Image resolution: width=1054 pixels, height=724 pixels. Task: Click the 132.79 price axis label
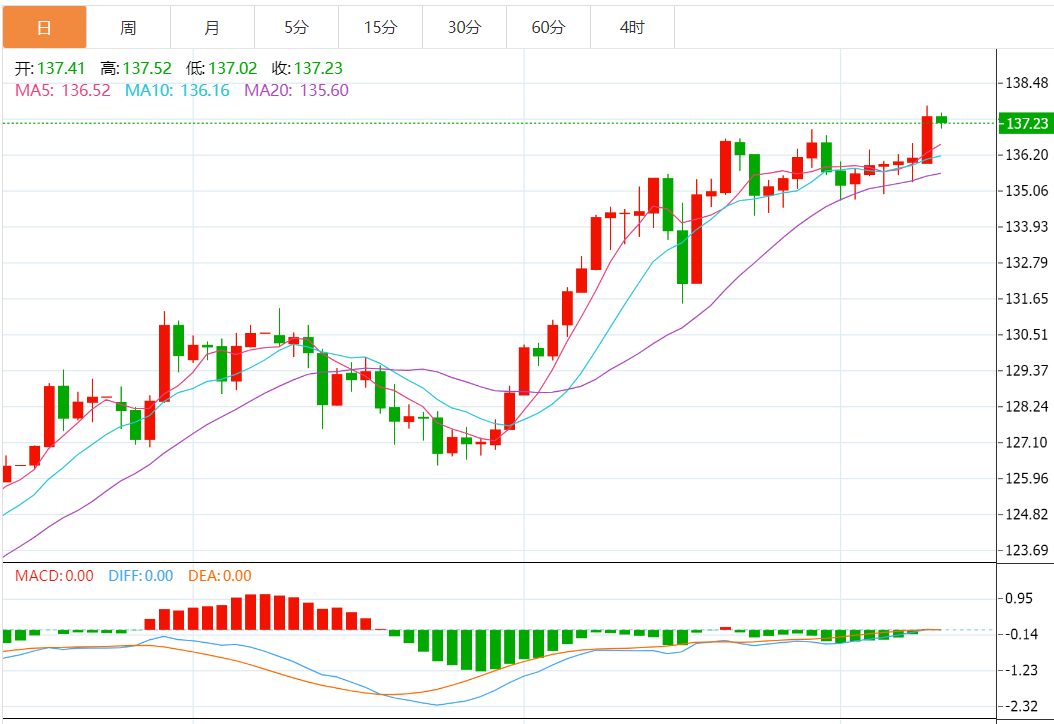(x=1026, y=262)
